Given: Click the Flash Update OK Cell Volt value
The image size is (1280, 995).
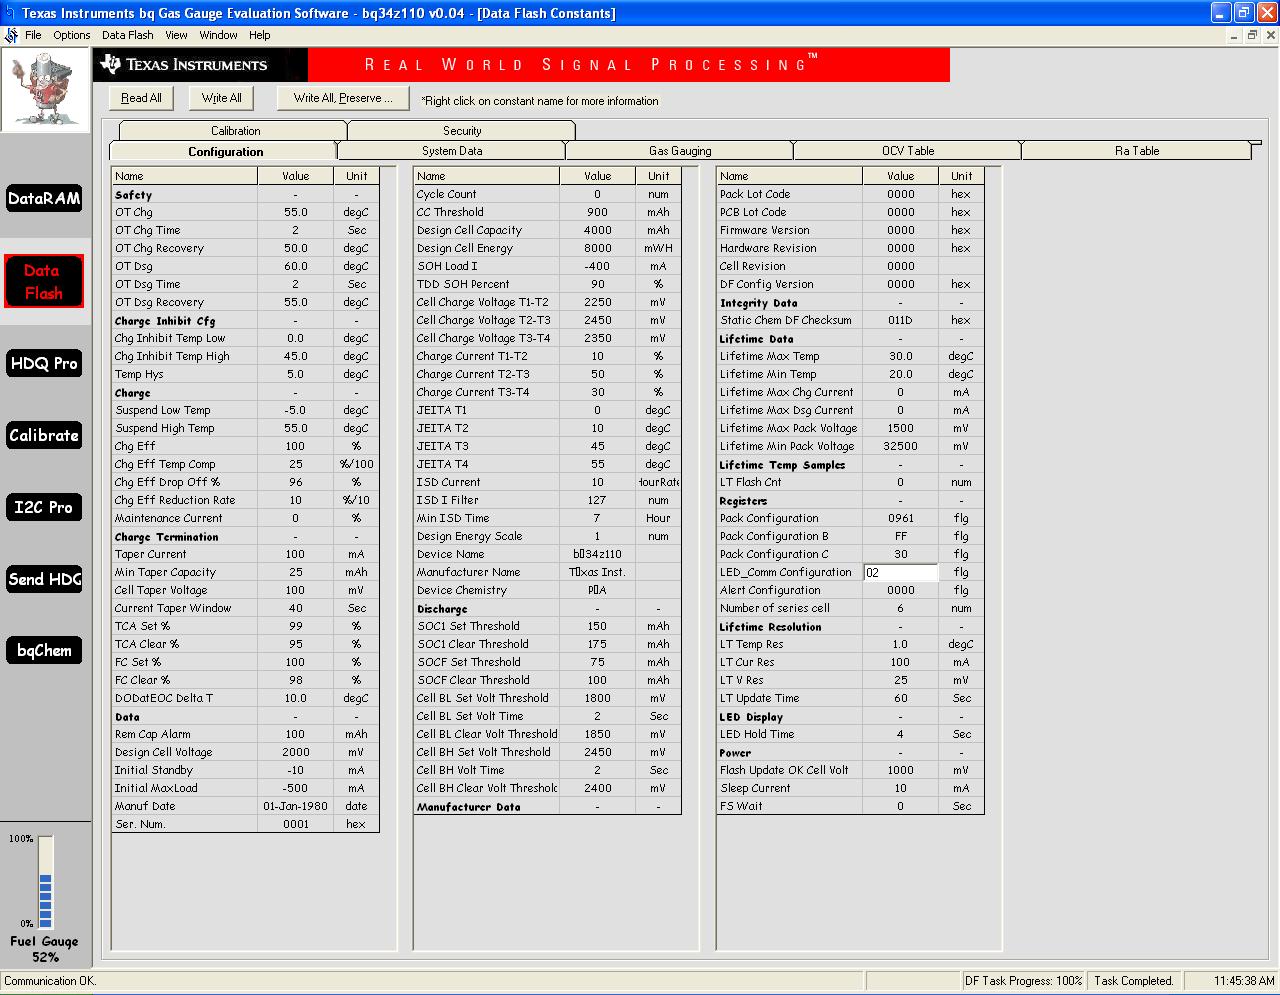Looking at the screenshot, I should pos(900,770).
